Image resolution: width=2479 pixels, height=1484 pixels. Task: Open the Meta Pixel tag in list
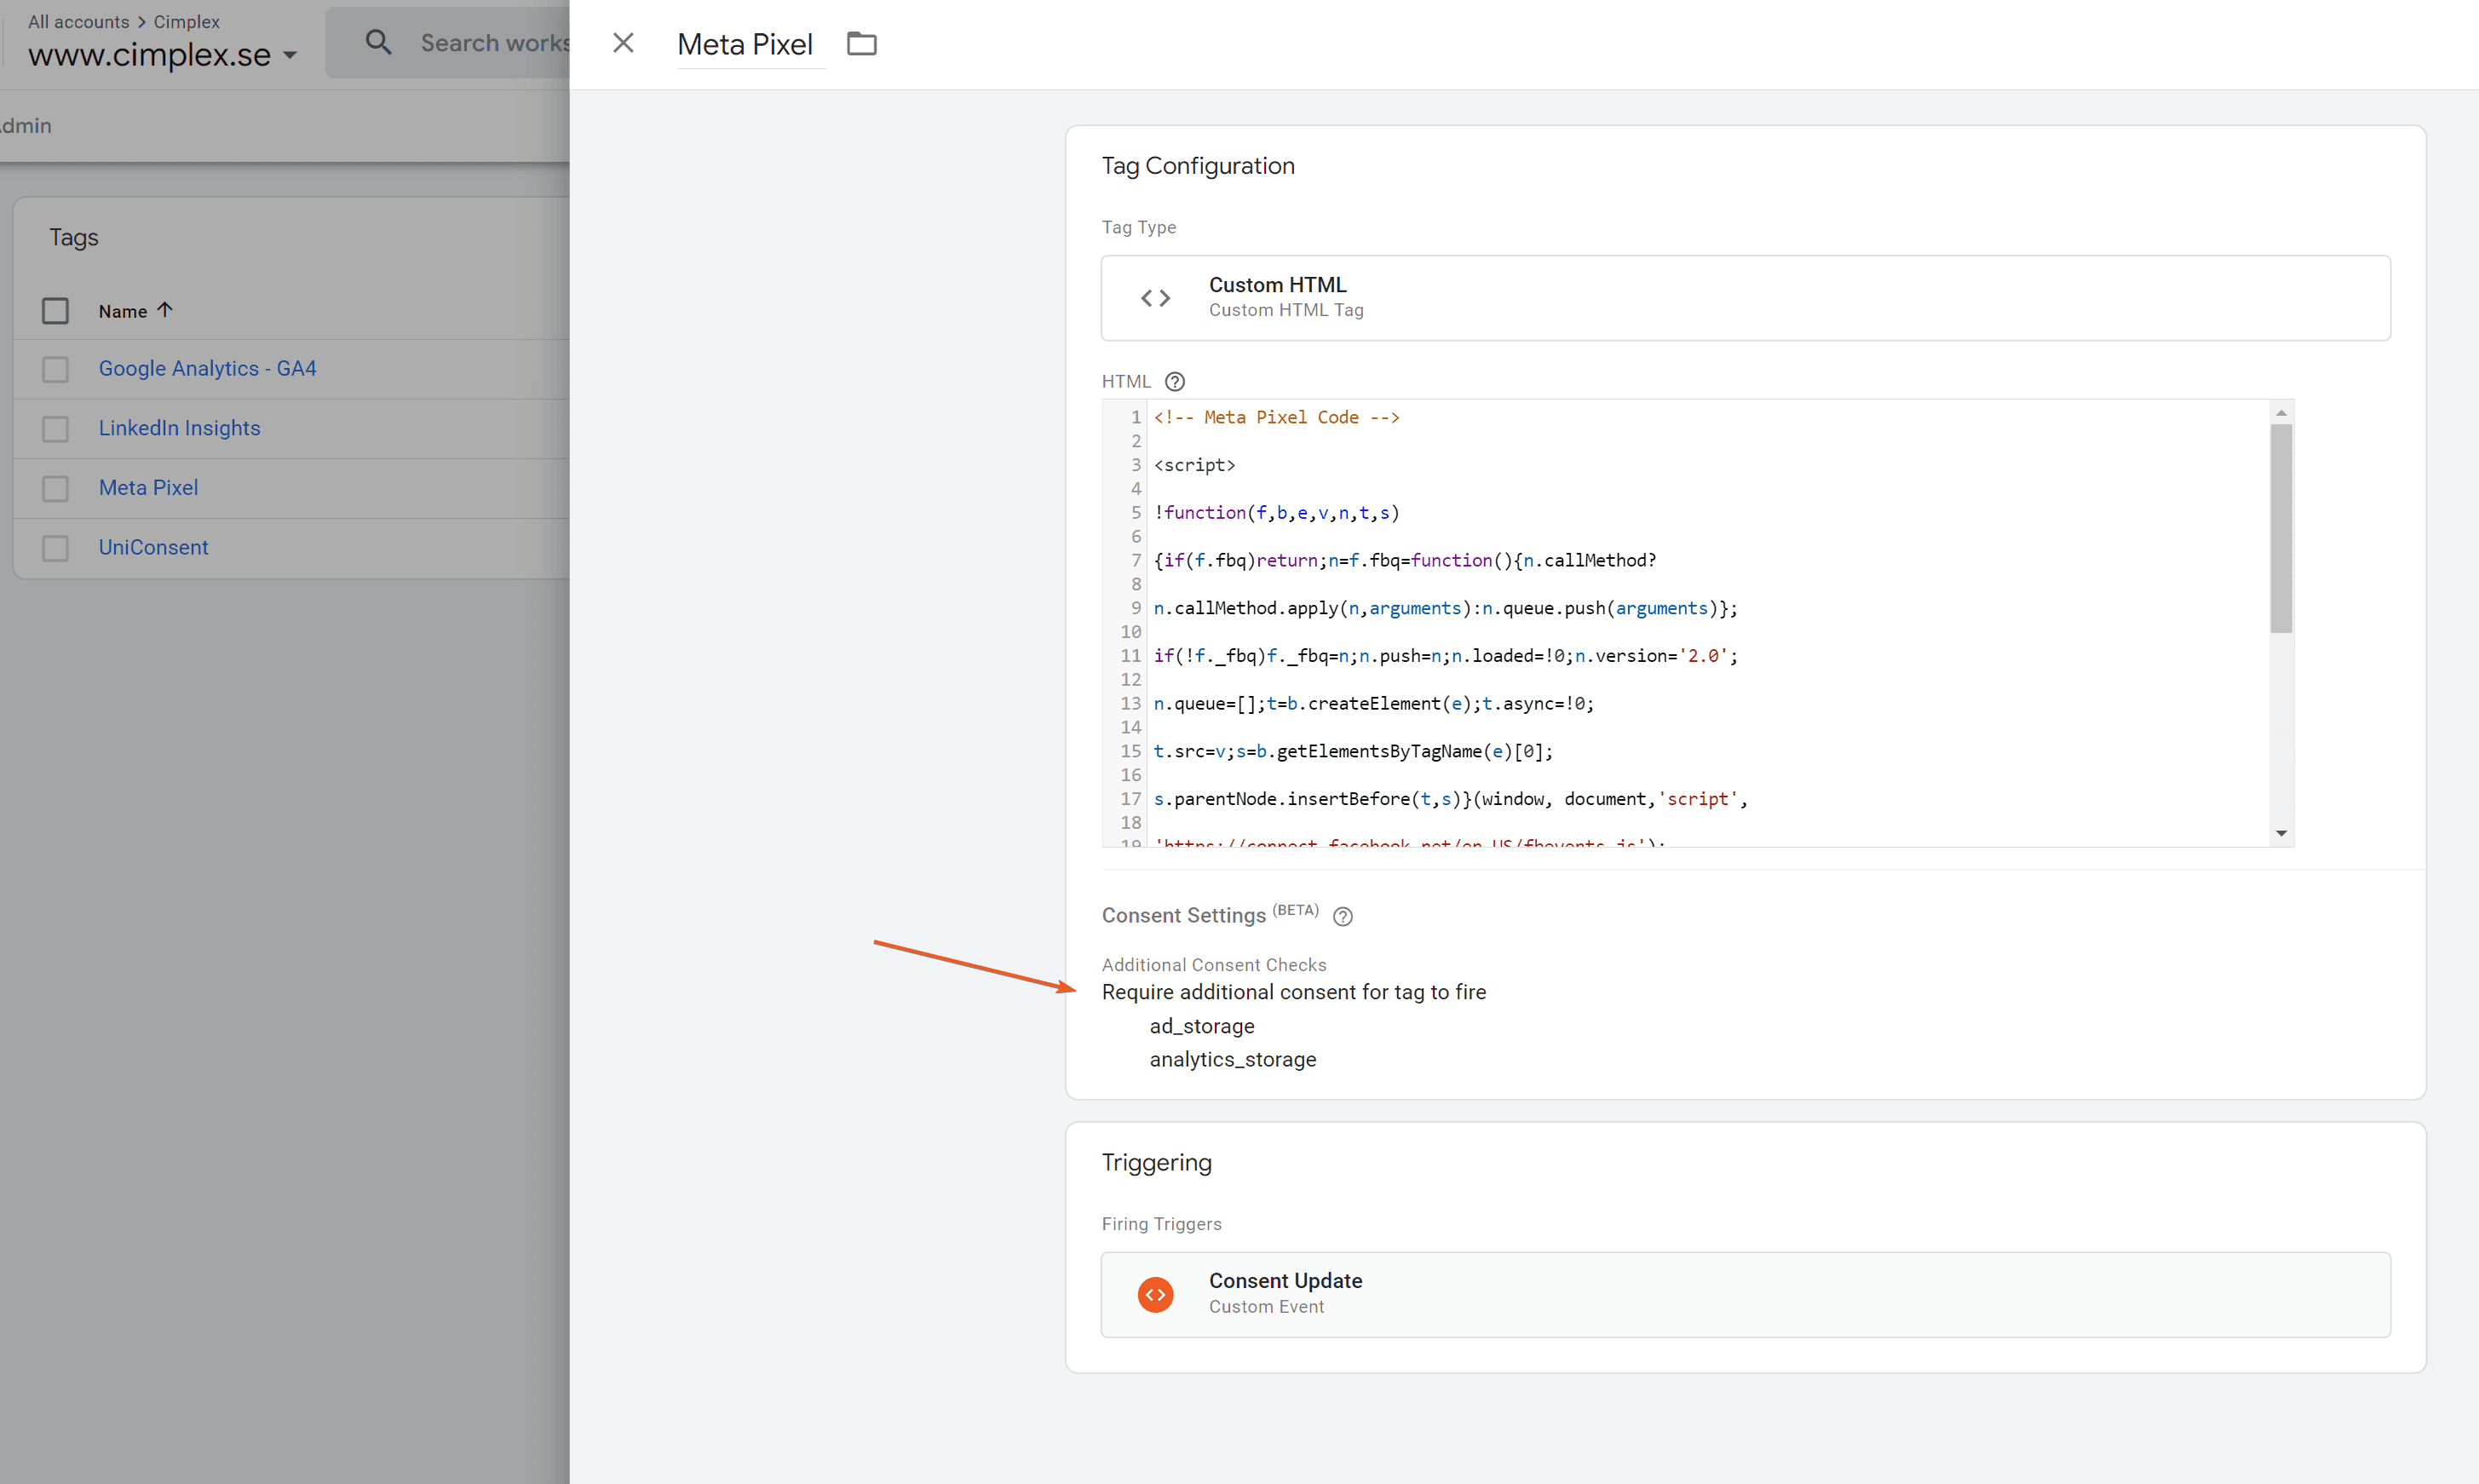point(148,487)
